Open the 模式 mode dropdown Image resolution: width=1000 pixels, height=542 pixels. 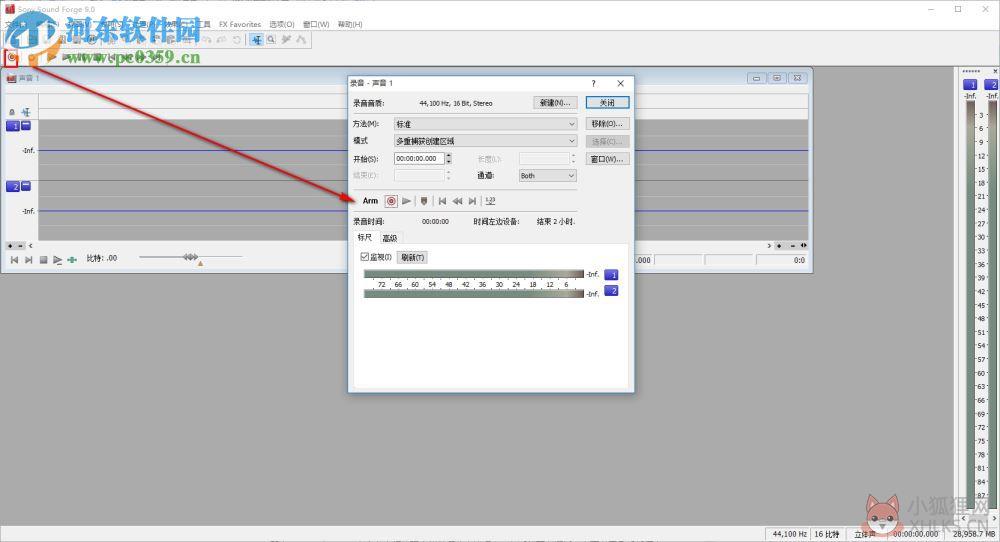coord(485,141)
